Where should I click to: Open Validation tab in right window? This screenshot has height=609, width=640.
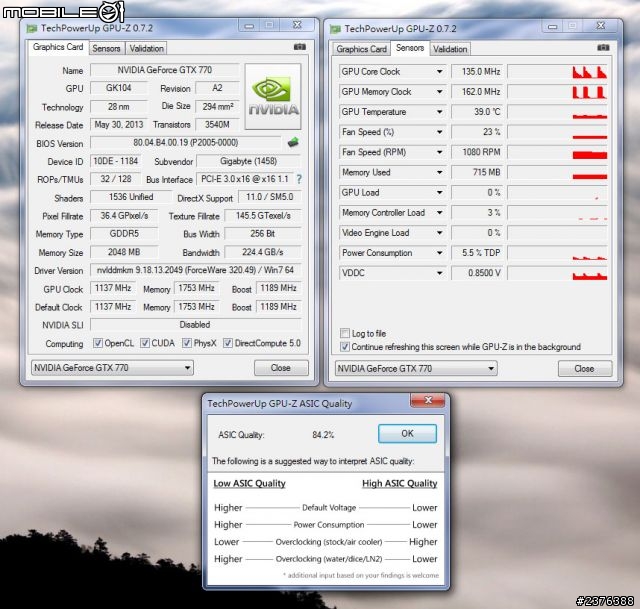450,49
